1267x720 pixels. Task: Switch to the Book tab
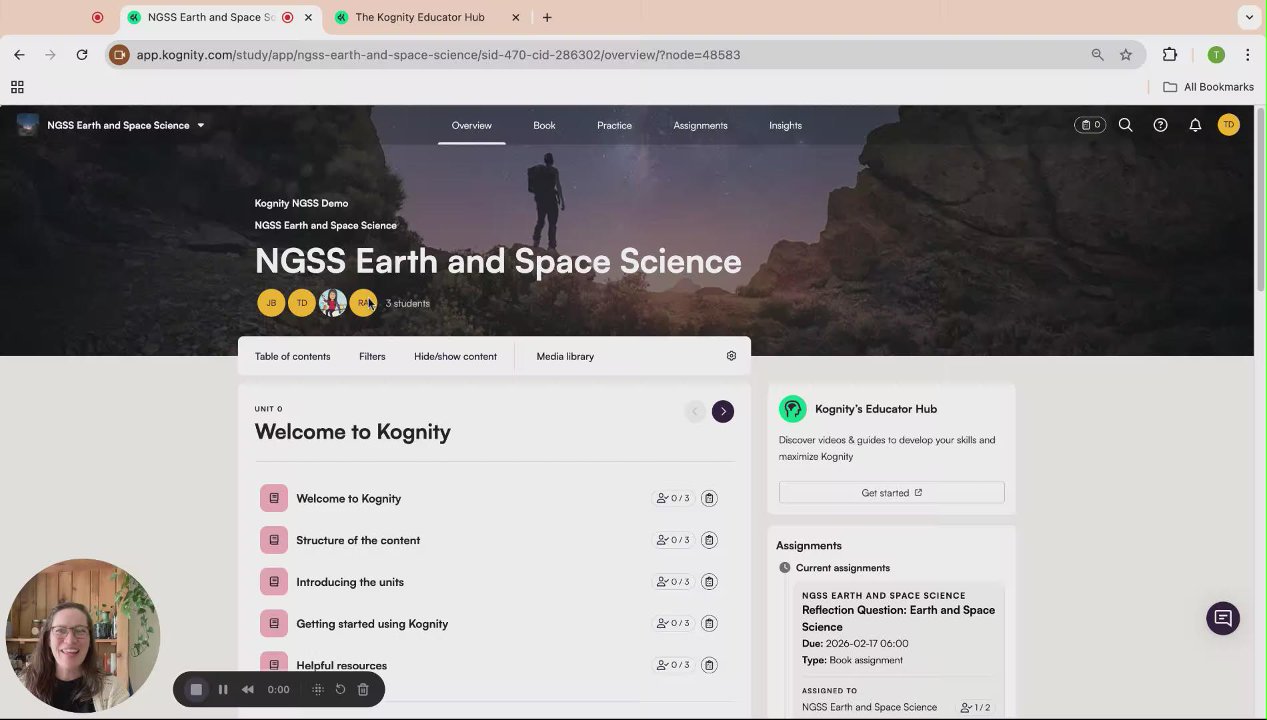click(x=544, y=125)
